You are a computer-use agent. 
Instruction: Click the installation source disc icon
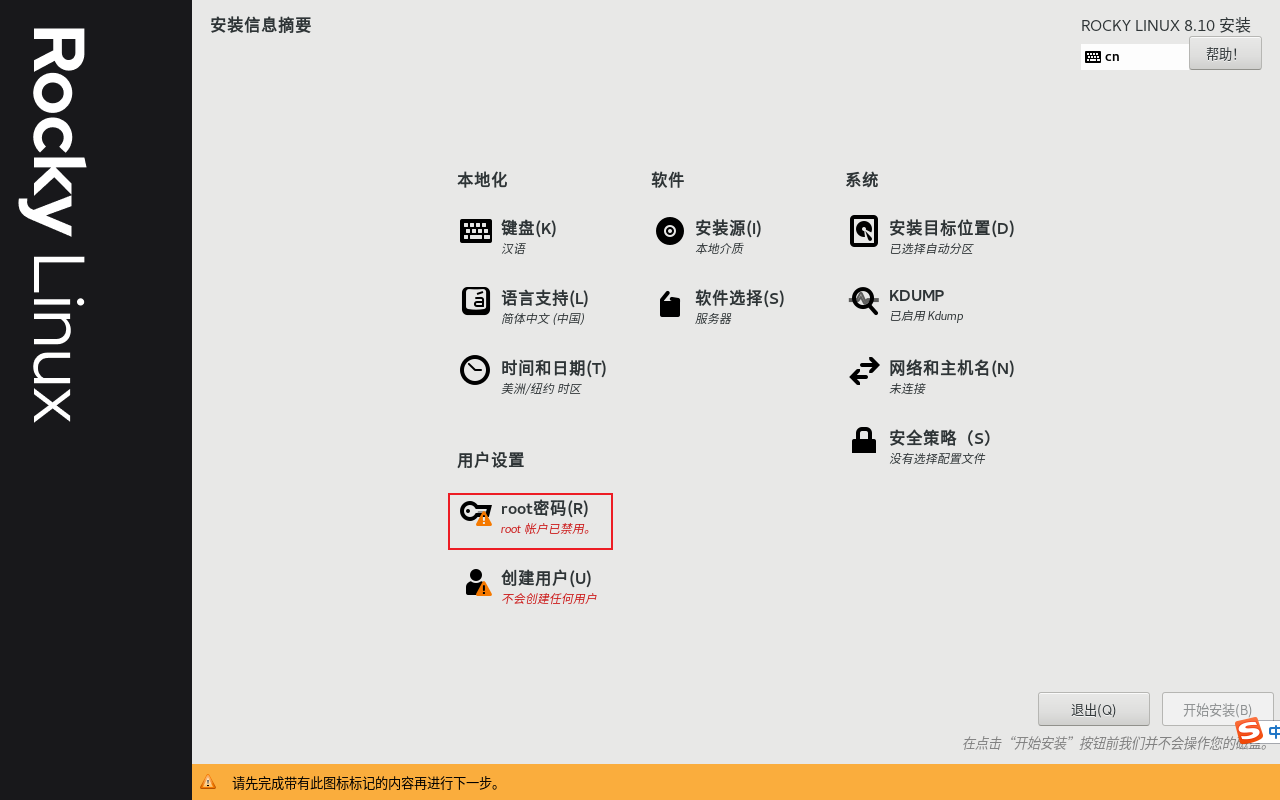point(670,231)
